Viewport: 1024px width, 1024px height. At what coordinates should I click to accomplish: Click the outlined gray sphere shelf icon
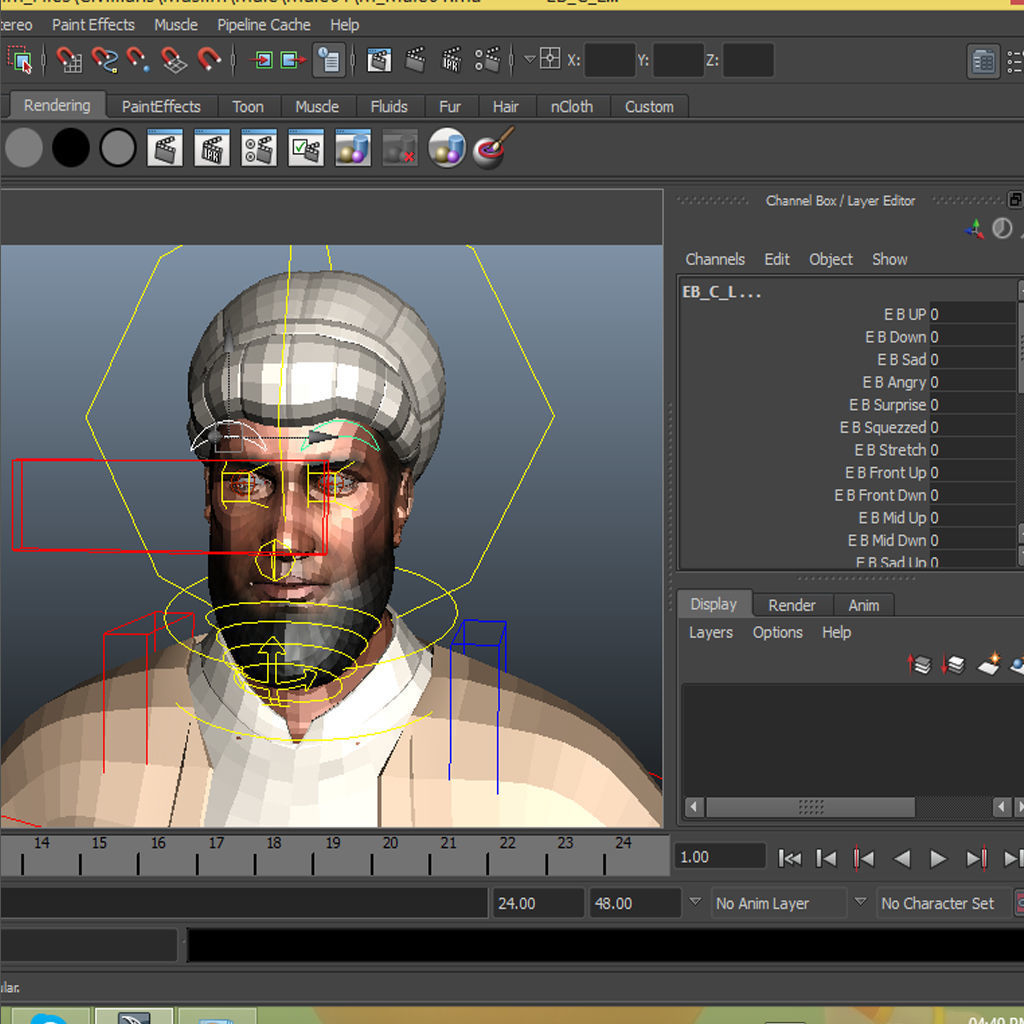click(118, 148)
